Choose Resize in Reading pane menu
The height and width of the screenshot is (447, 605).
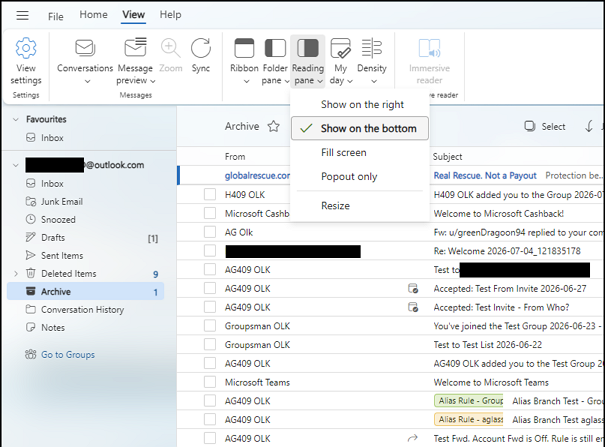pyautogui.click(x=360, y=206)
